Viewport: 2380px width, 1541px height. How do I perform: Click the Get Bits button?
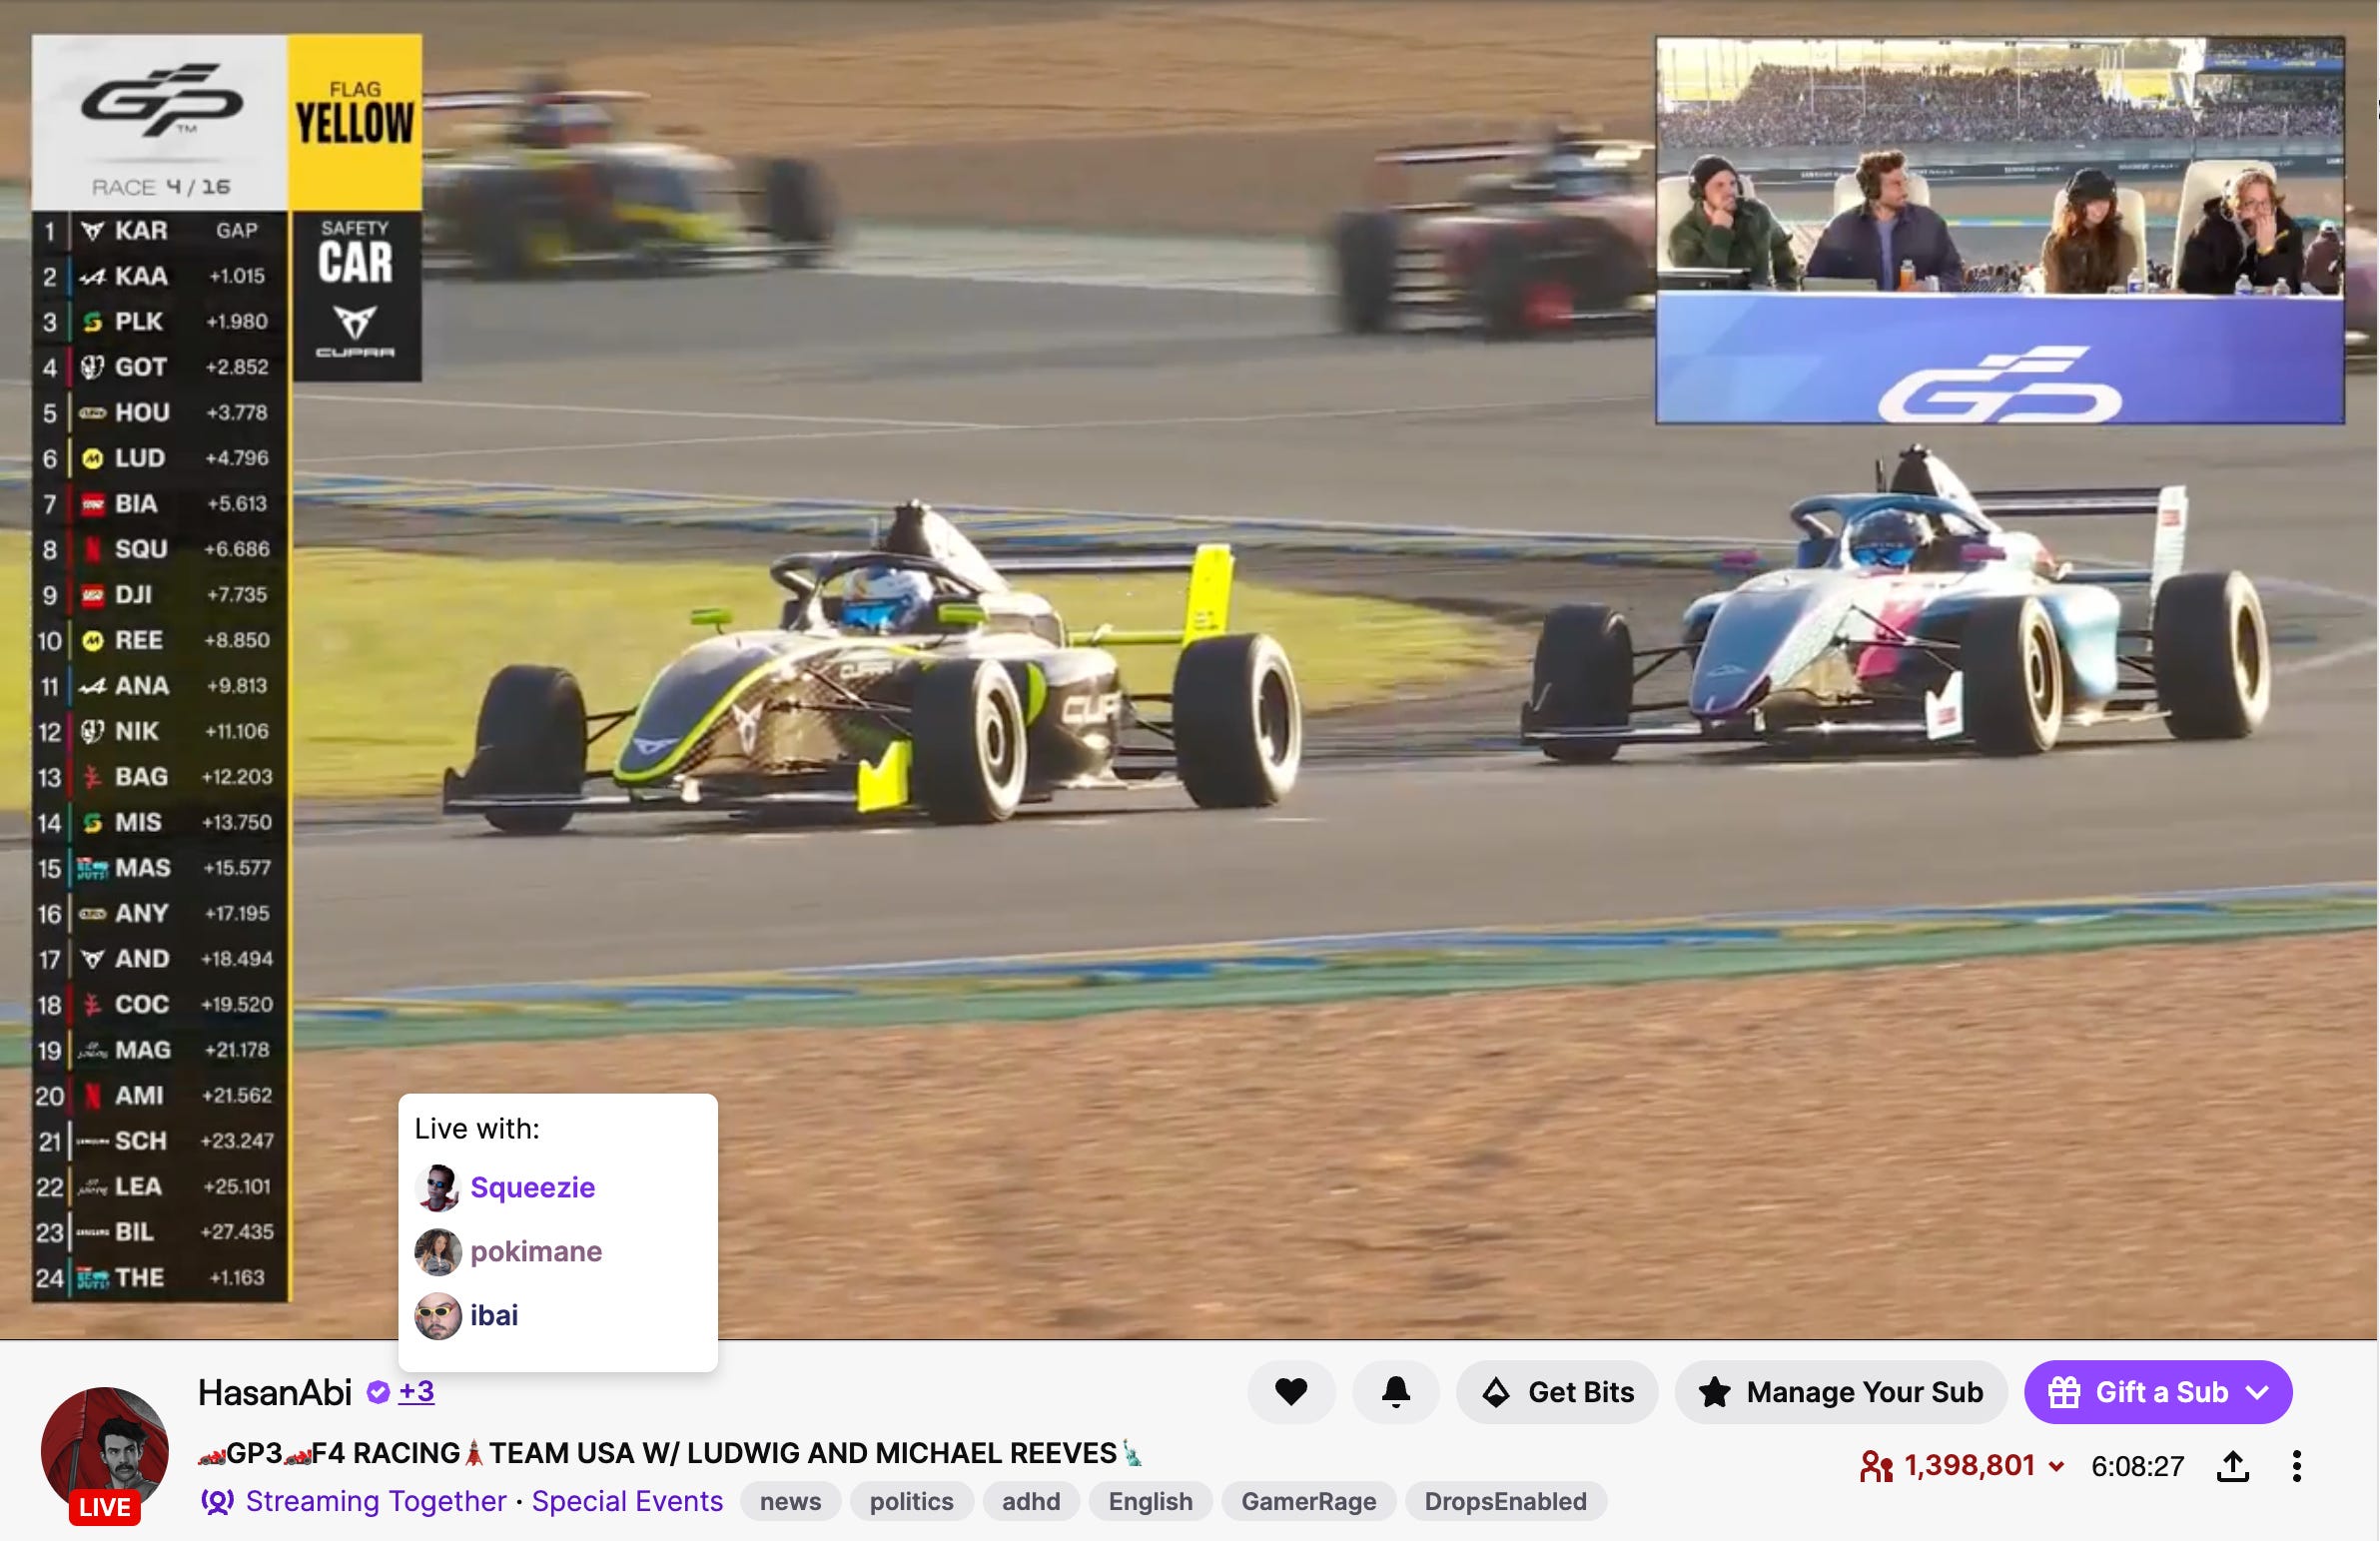coord(1557,1391)
